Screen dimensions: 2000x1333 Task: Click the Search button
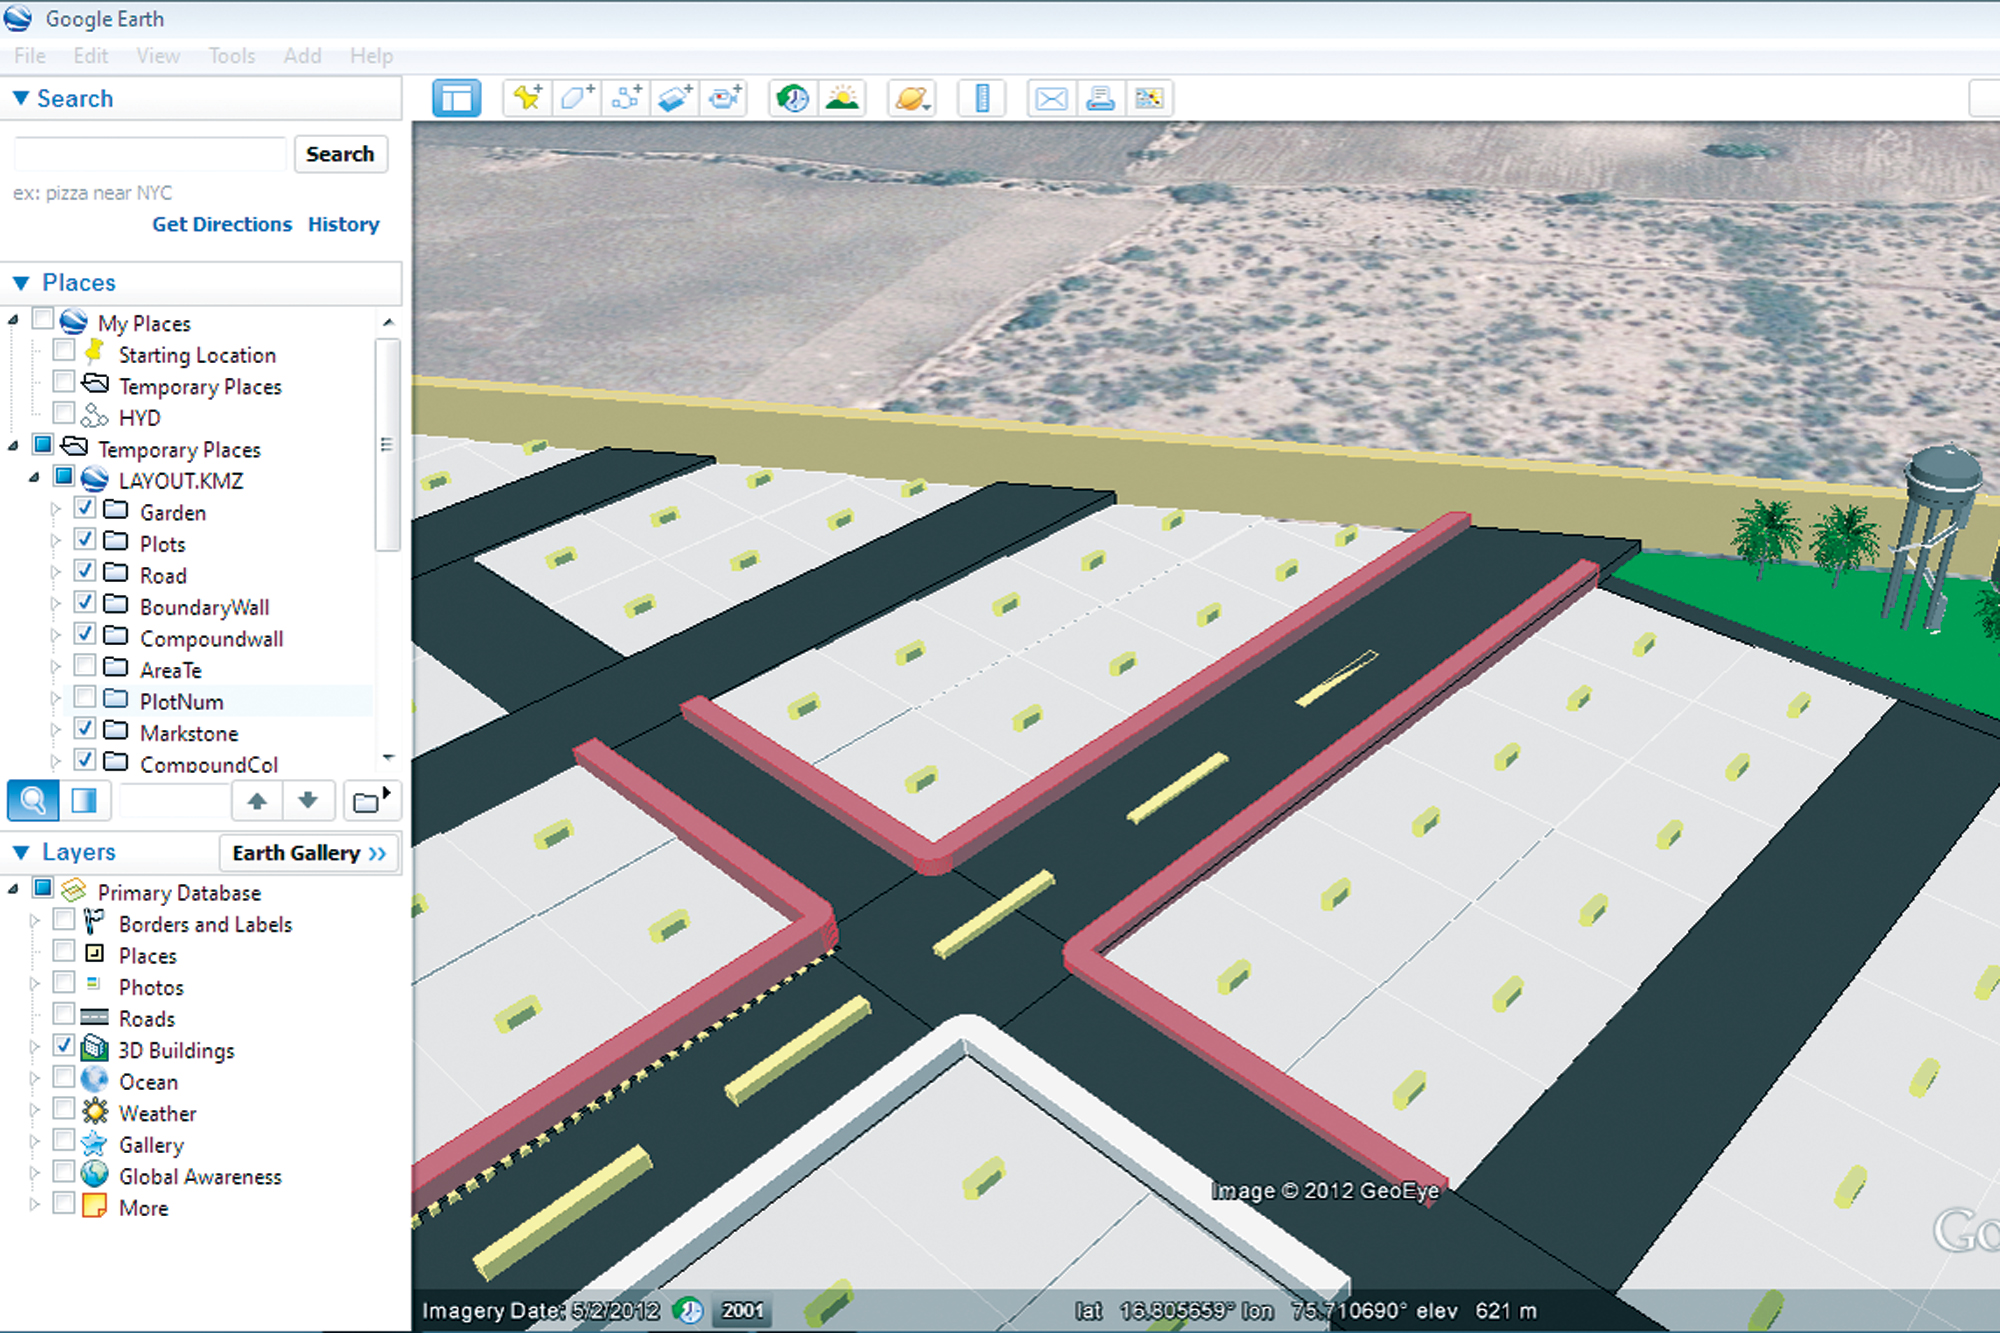click(x=340, y=154)
